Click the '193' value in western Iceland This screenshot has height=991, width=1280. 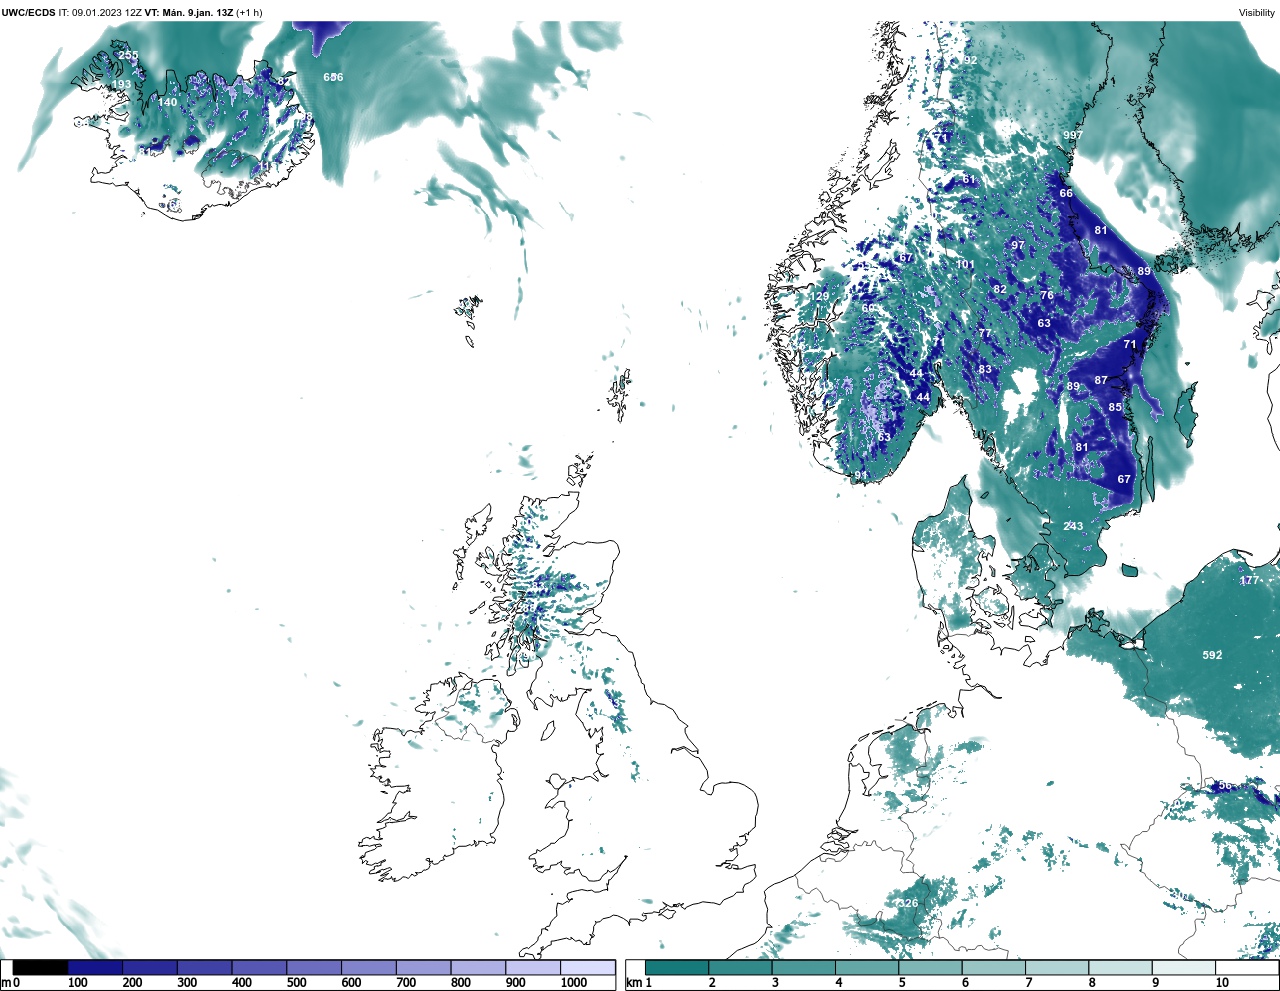121,84
